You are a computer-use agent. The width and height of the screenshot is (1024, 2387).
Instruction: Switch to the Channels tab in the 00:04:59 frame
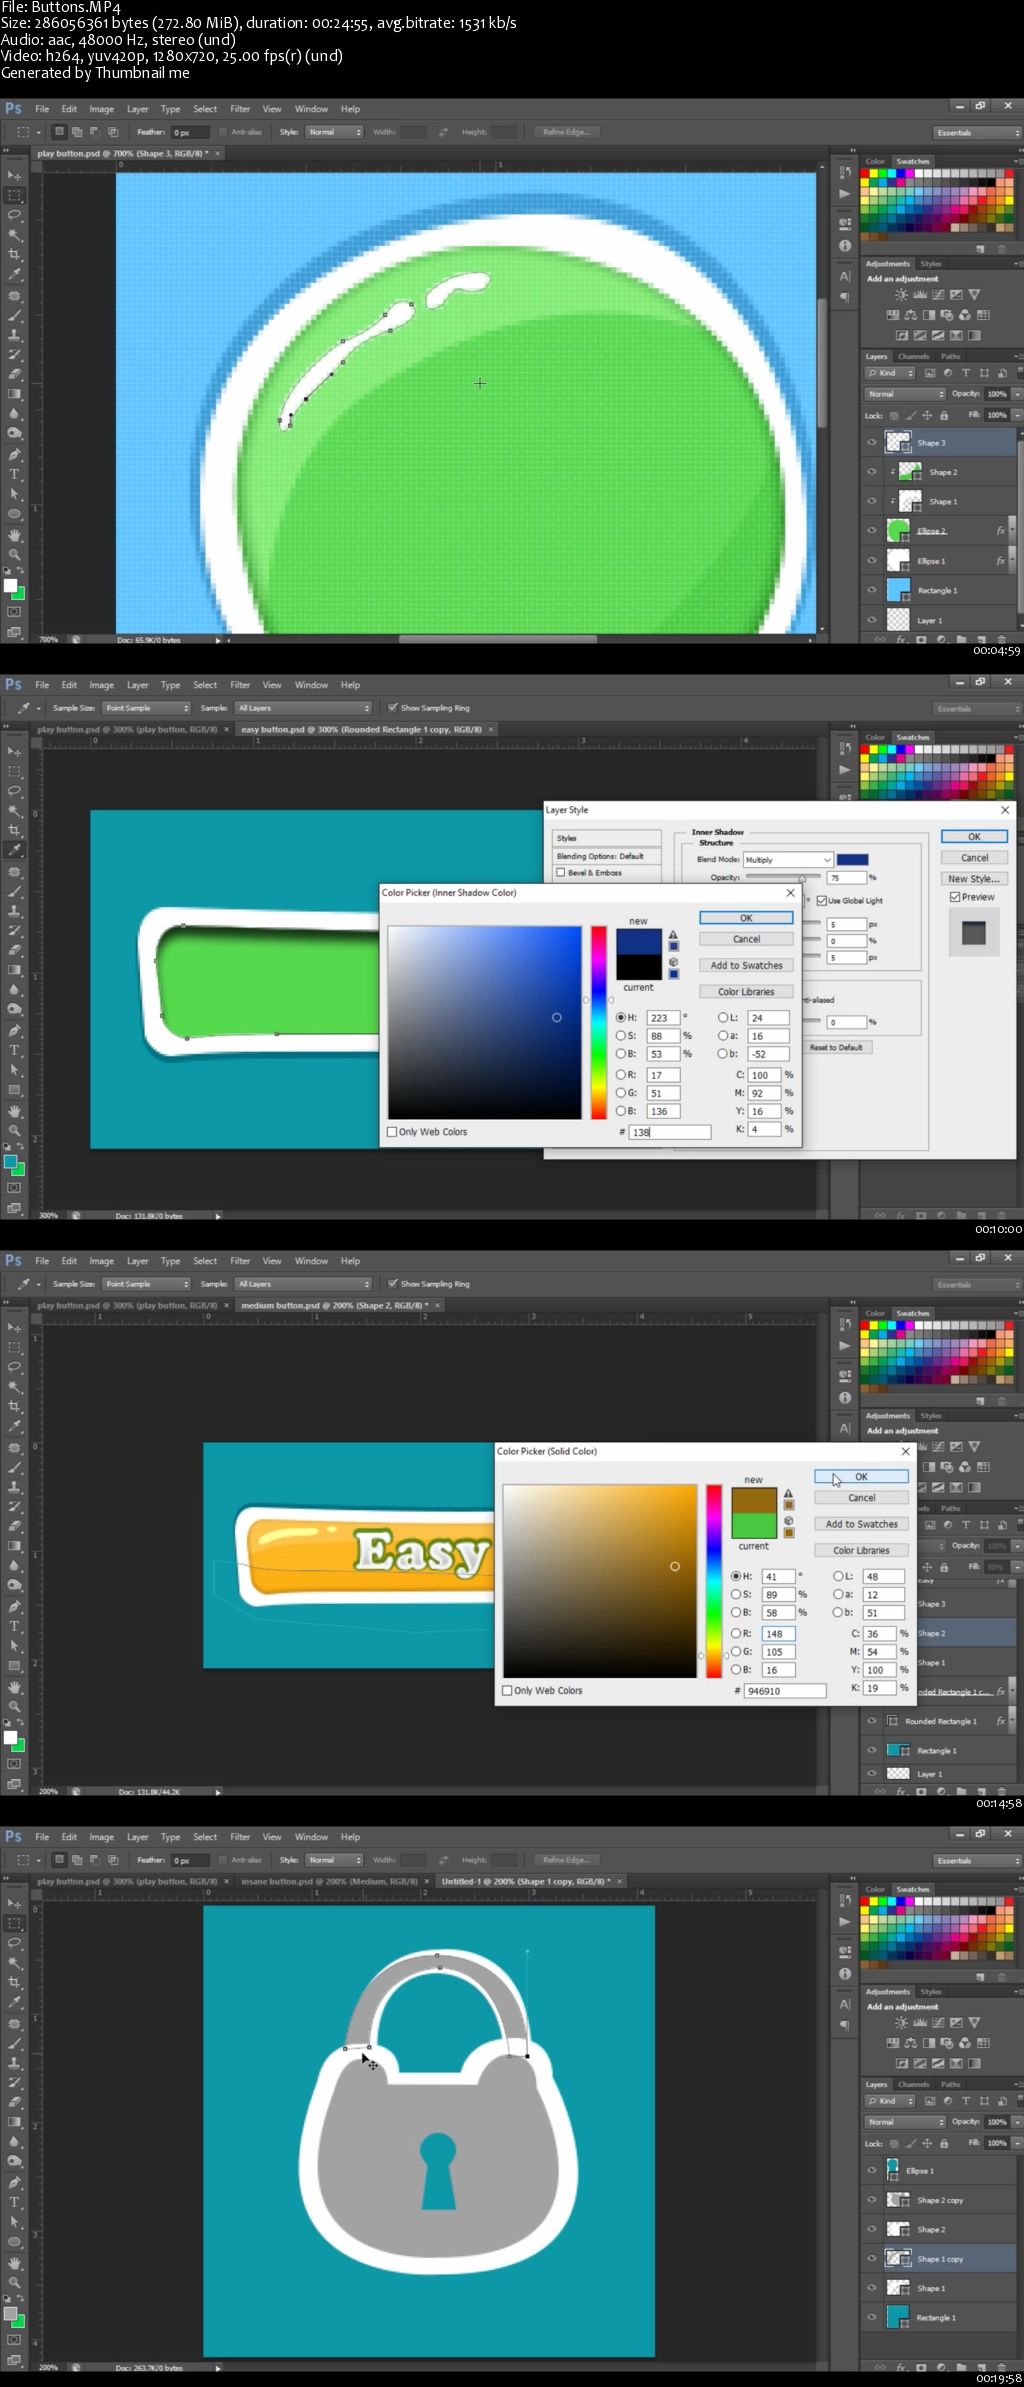click(x=913, y=356)
